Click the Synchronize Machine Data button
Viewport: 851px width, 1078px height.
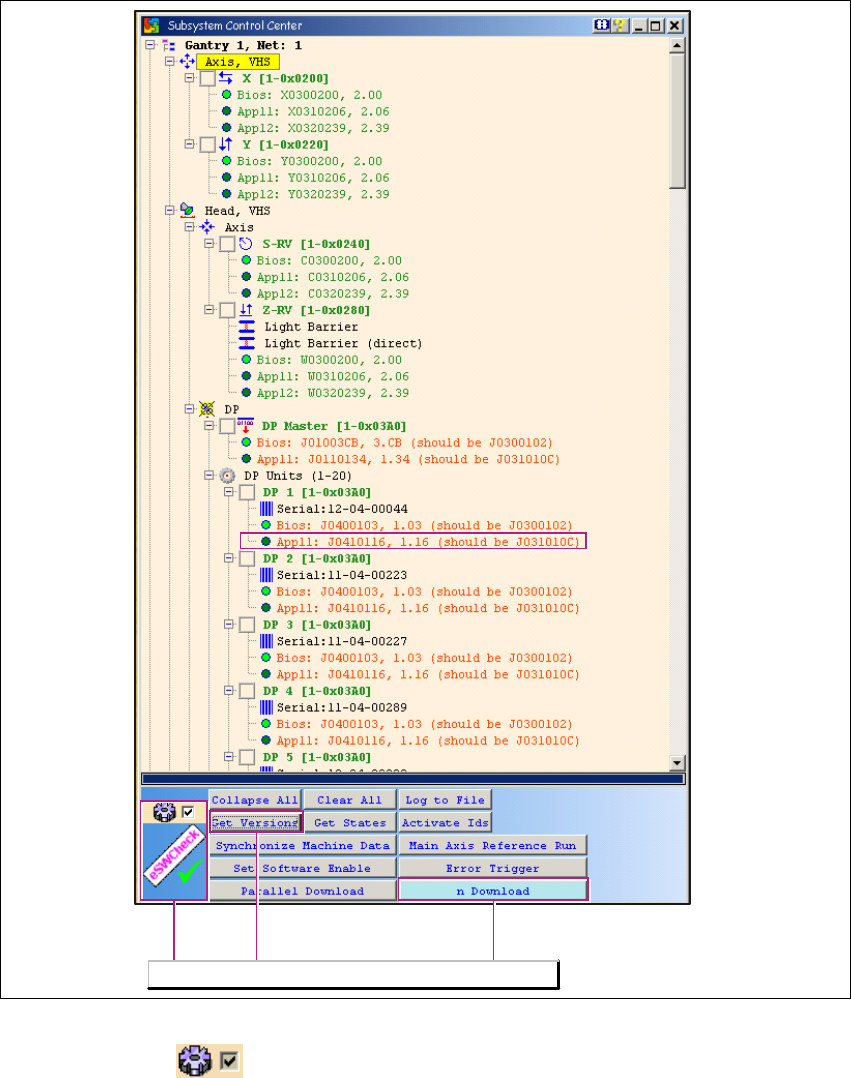tap(301, 845)
